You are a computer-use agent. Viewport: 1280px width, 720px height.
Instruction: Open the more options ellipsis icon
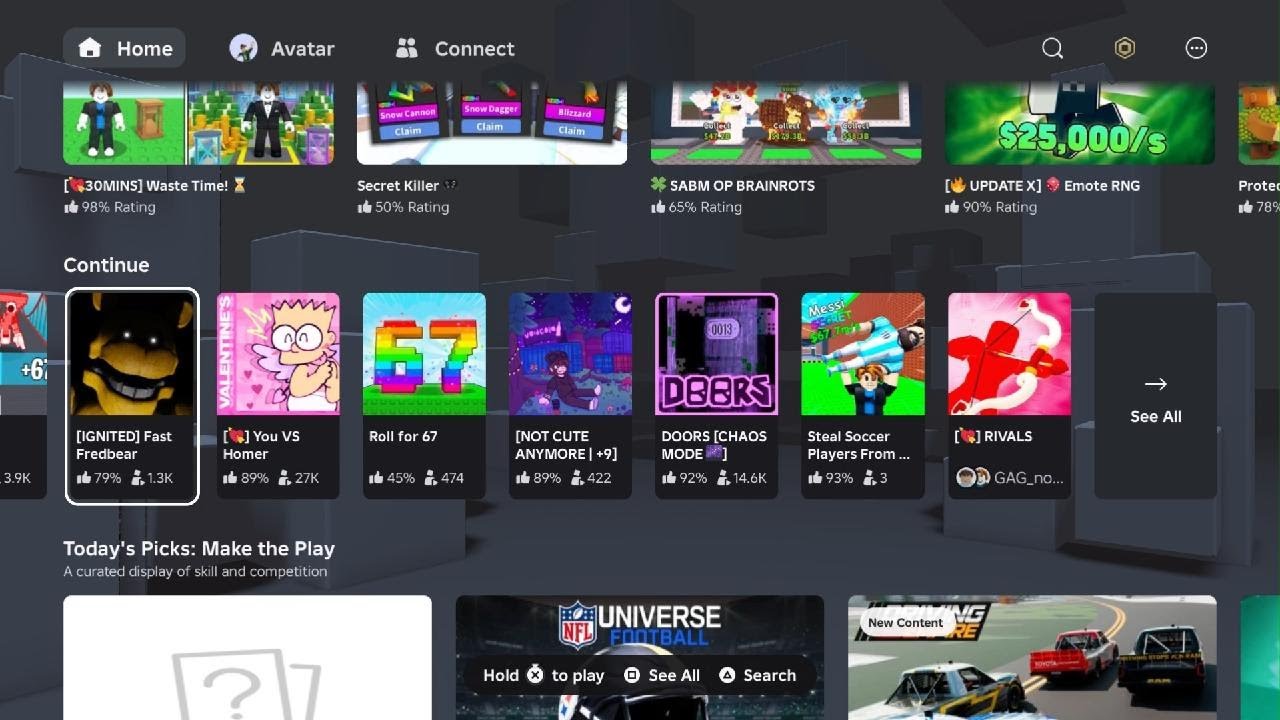coord(1196,48)
